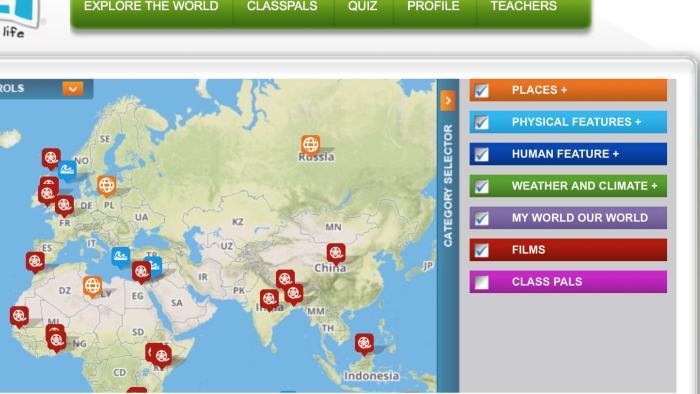
Task: Click the SA country label on map
Action: (177, 303)
